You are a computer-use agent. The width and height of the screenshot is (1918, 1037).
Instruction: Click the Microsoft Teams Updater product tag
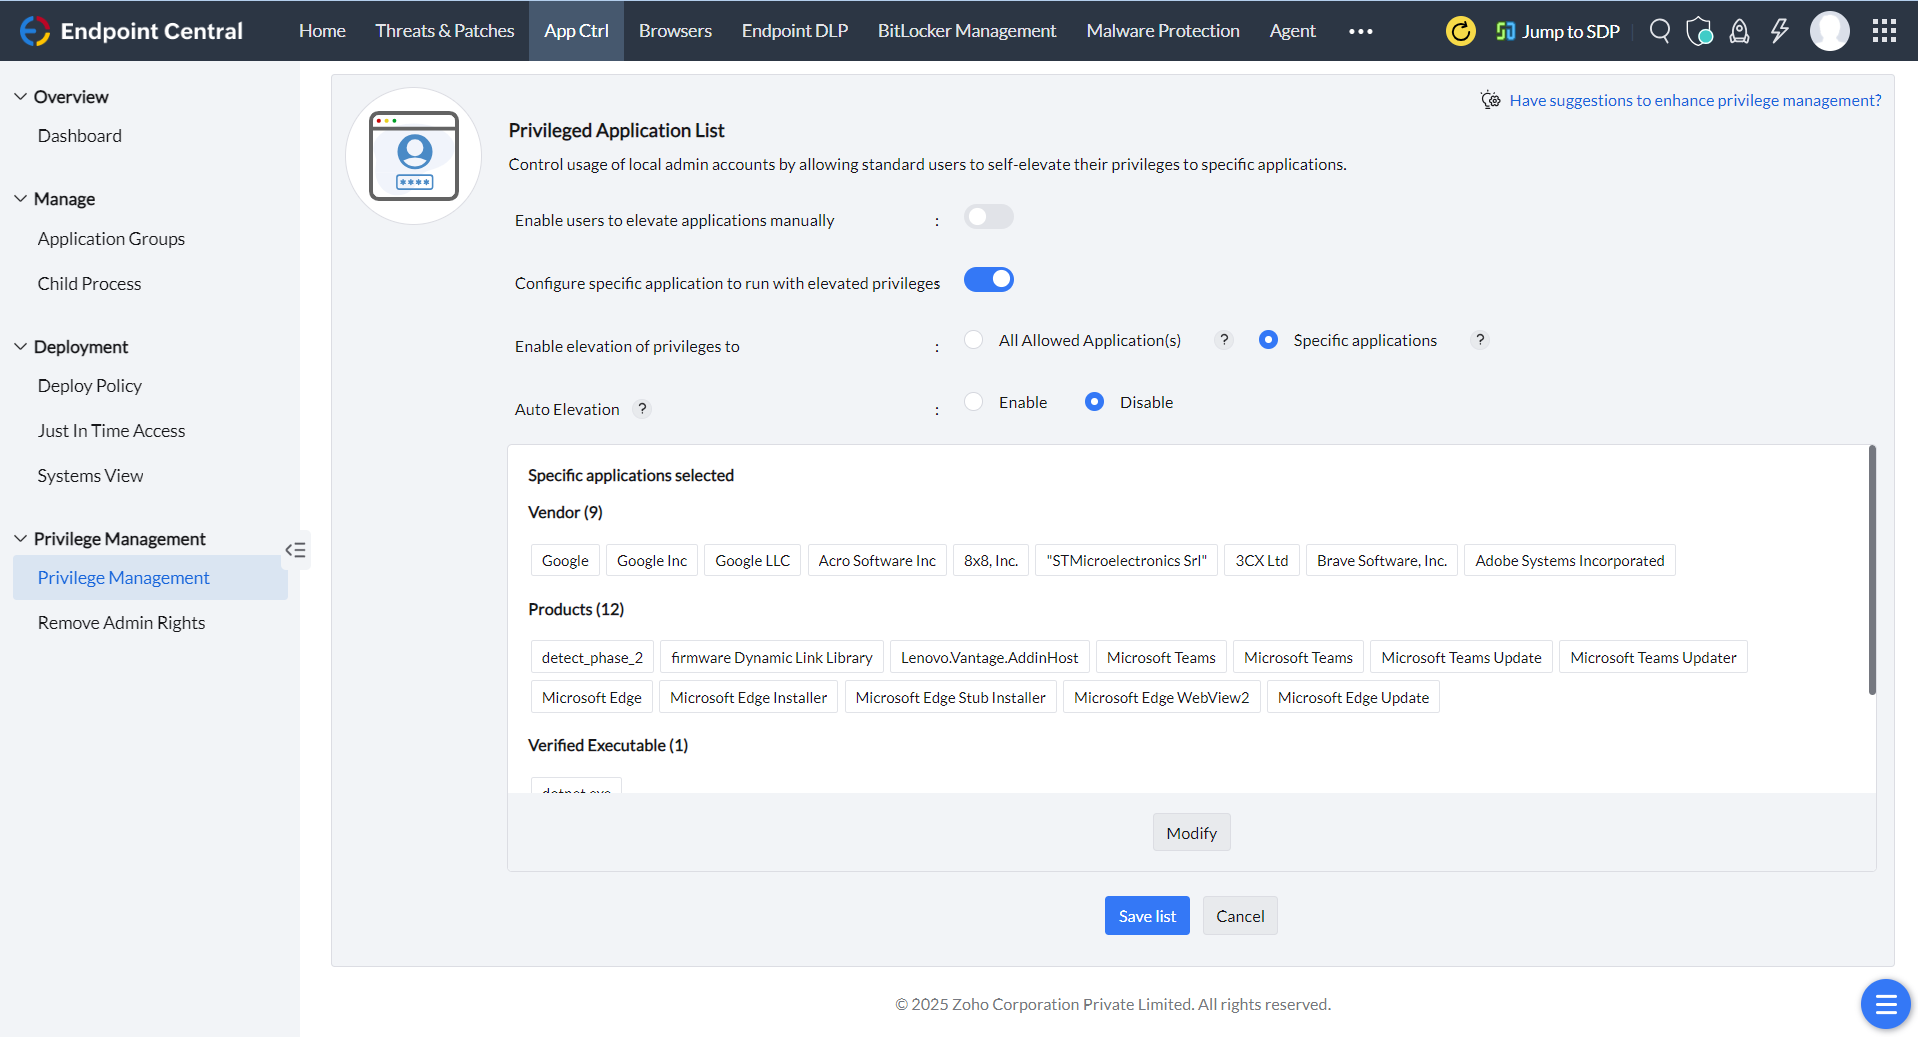tap(1653, 658)
